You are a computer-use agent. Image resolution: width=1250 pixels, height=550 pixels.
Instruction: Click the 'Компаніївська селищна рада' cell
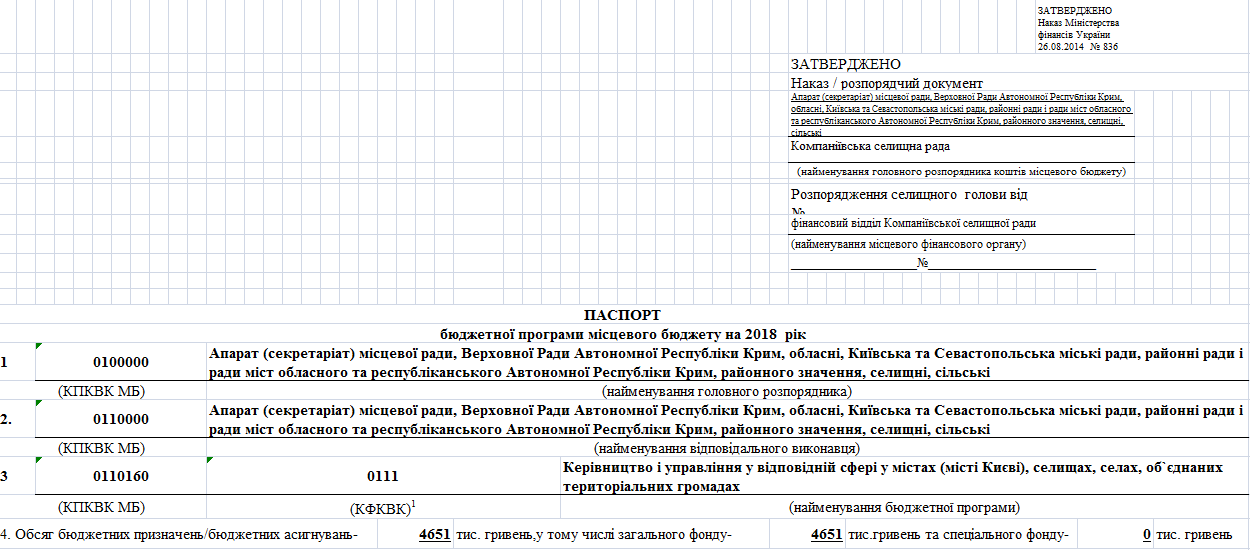pyautogui.click(x=870, y=146)
